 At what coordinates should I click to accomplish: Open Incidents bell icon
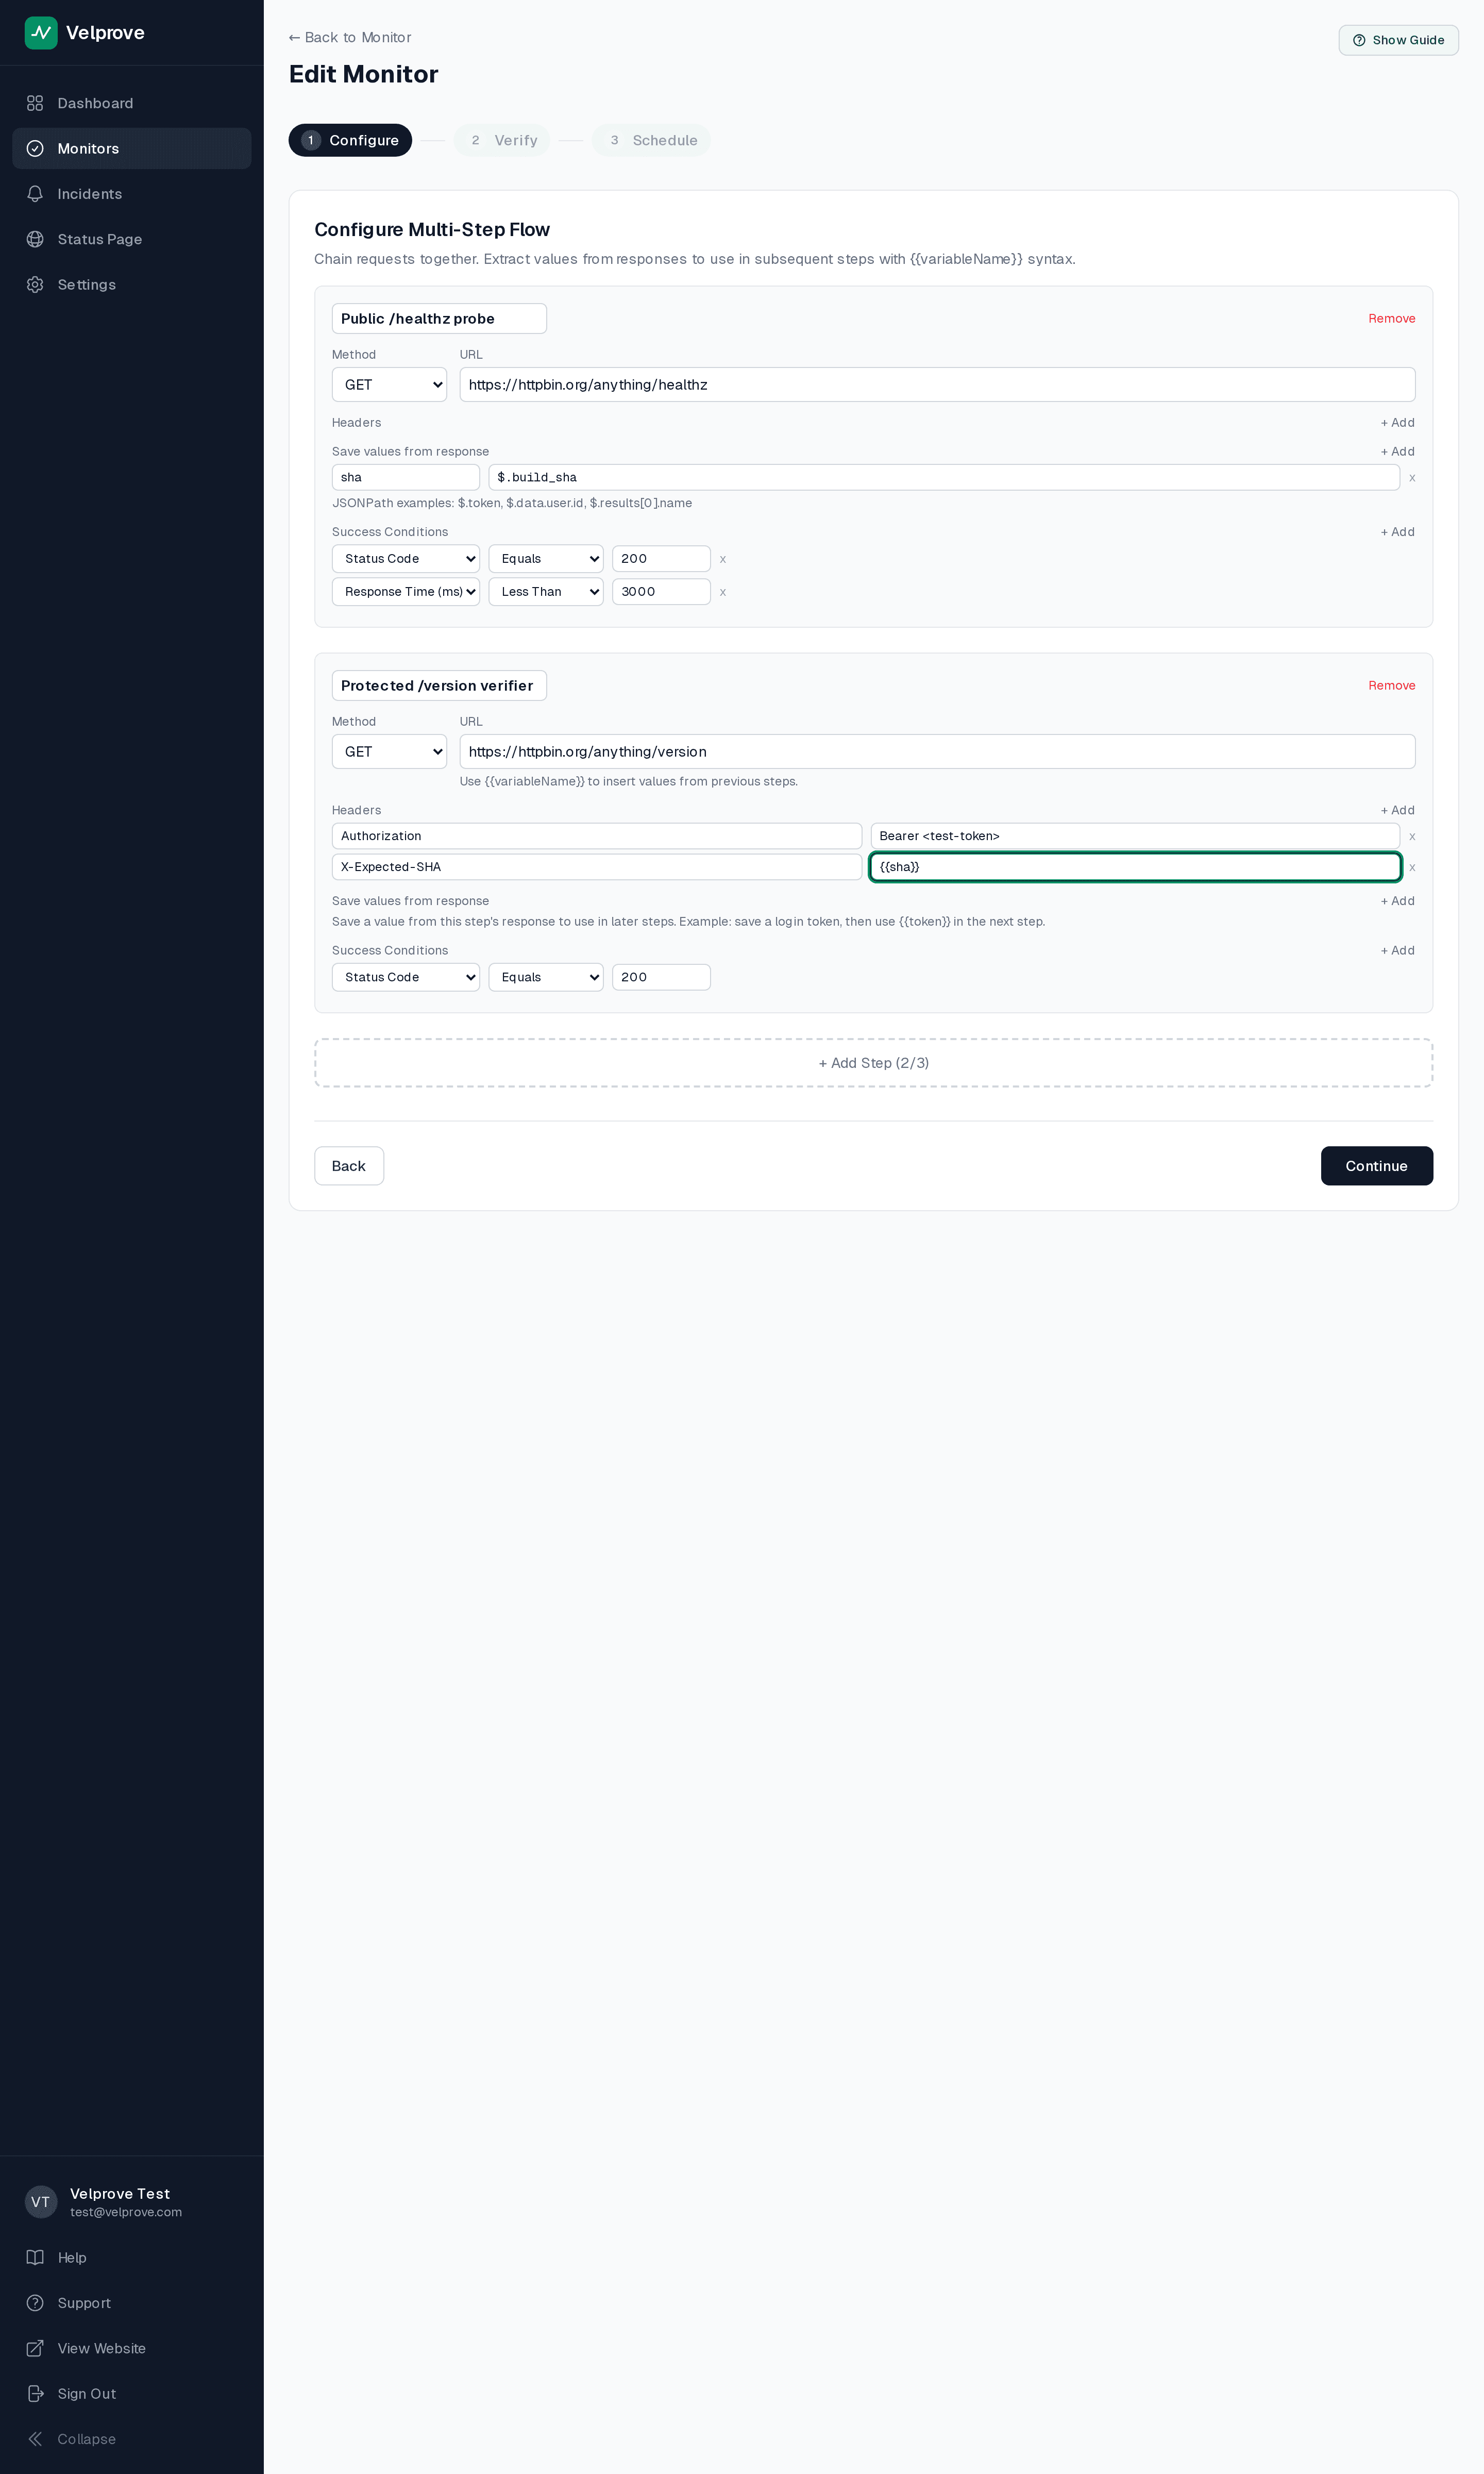[x=35, y=194]
